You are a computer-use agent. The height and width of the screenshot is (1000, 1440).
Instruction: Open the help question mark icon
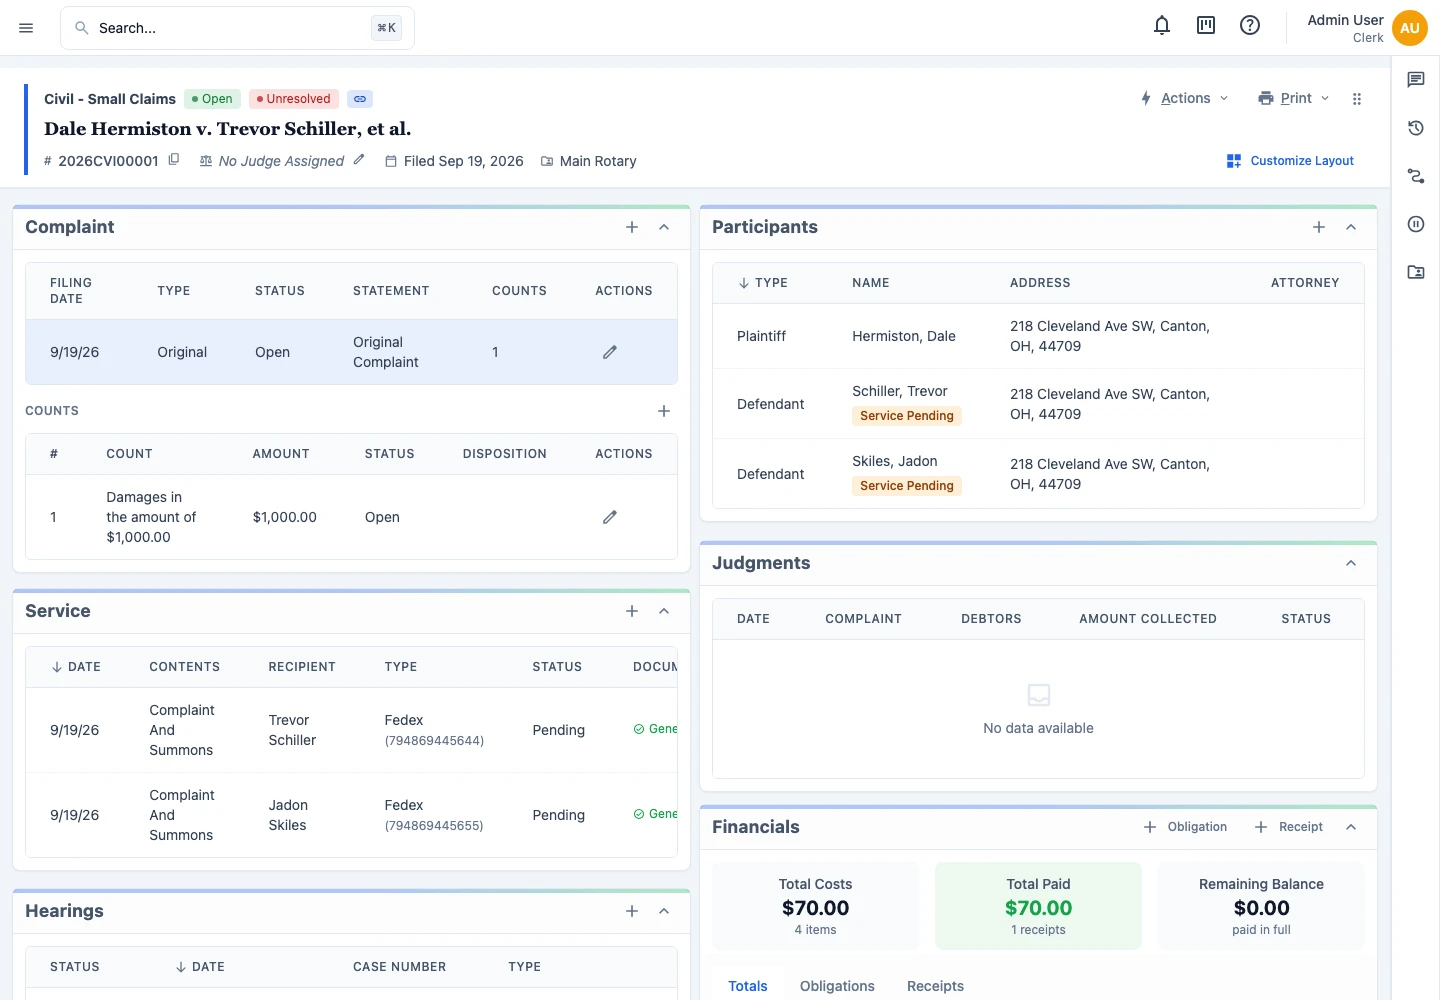(x=1250, y=26)
